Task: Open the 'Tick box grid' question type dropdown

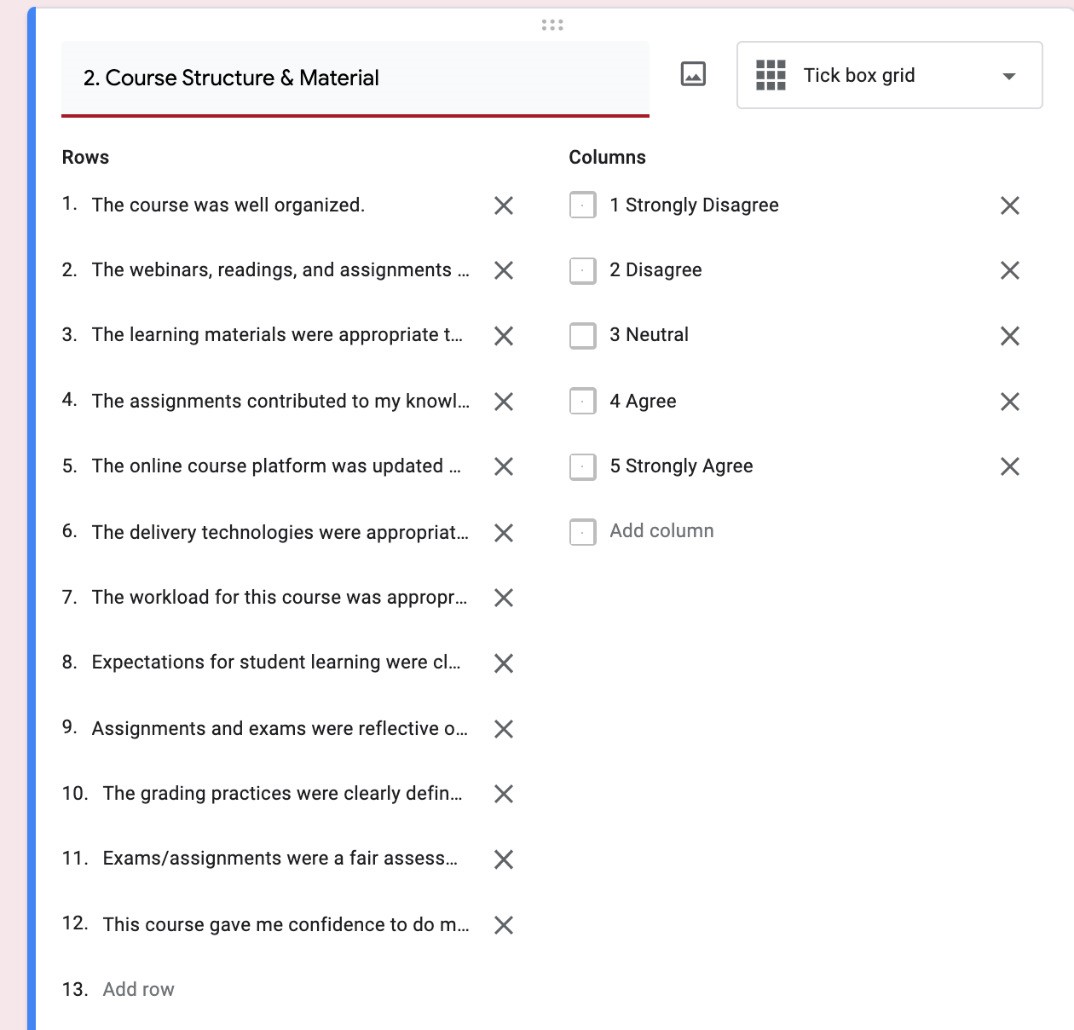Action: 888,75
